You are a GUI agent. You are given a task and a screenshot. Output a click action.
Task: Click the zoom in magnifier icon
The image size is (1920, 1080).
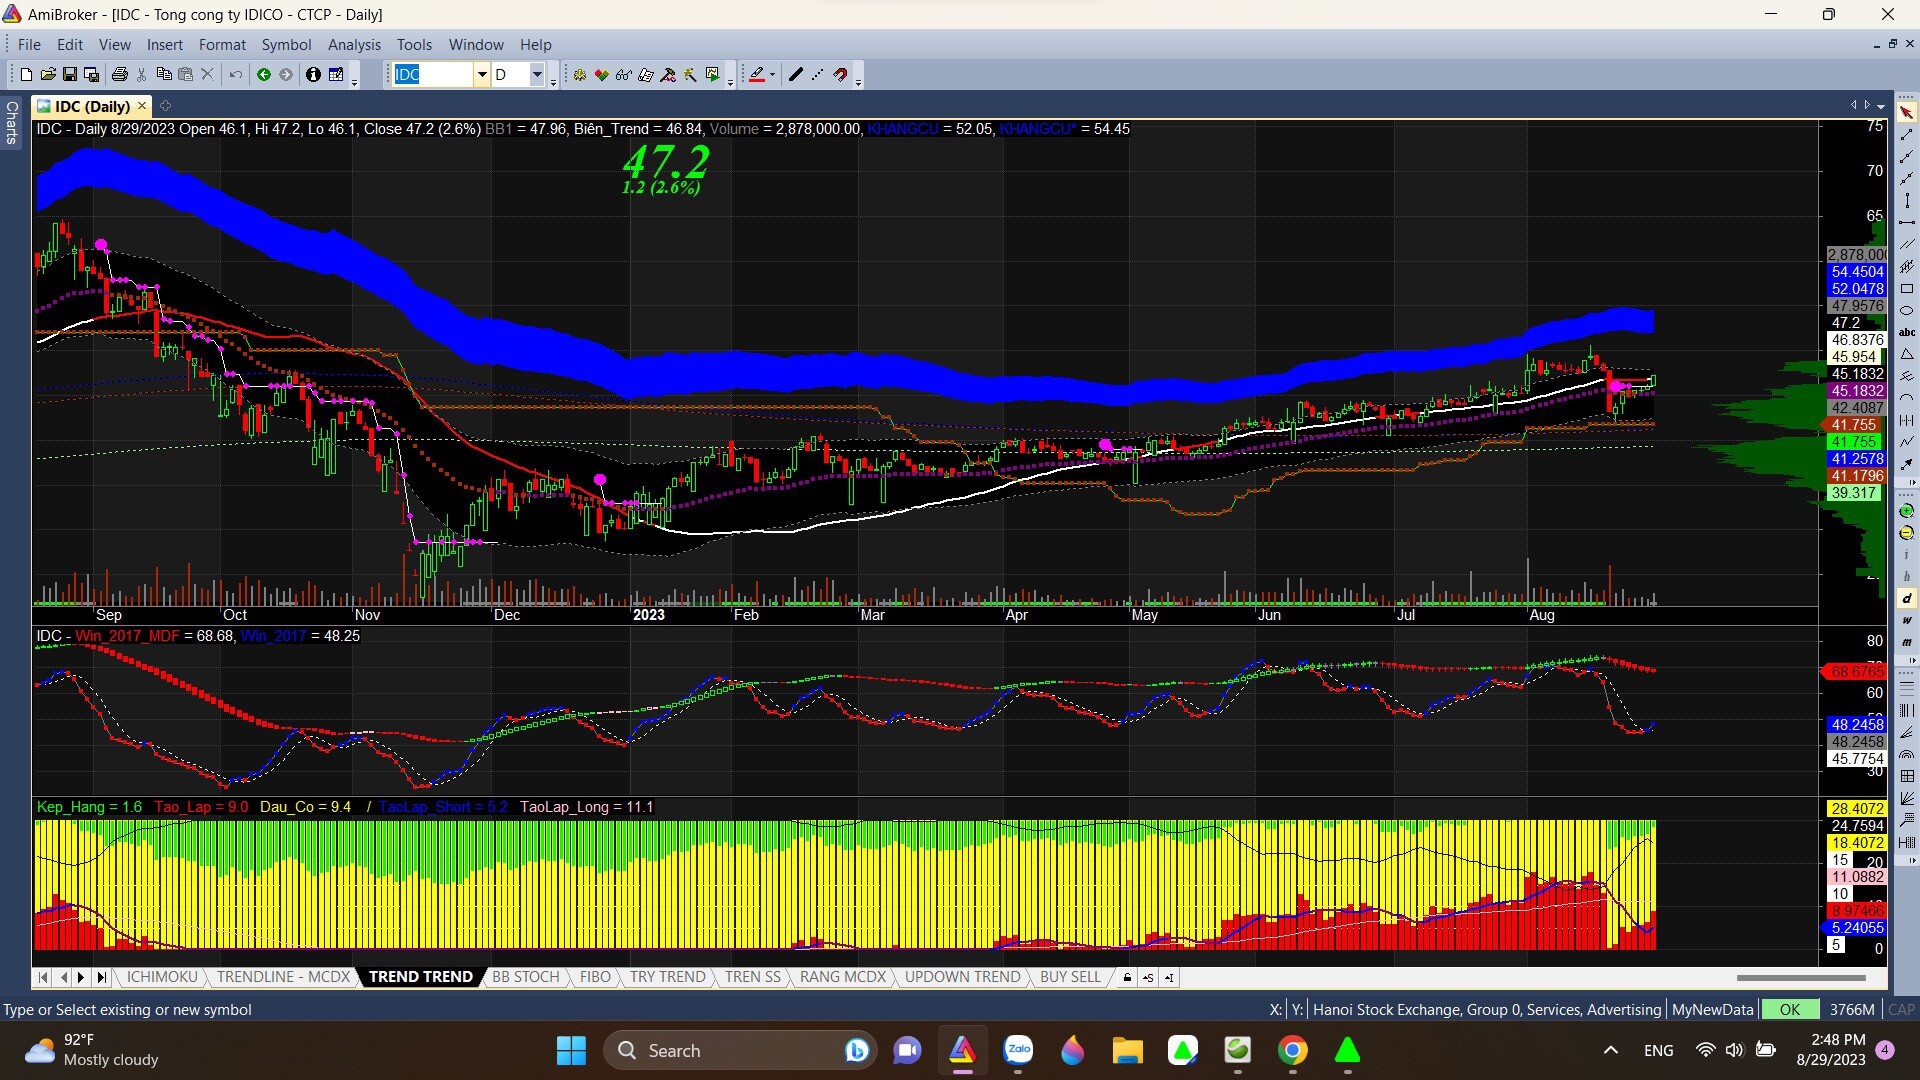tap(1906, 510)
